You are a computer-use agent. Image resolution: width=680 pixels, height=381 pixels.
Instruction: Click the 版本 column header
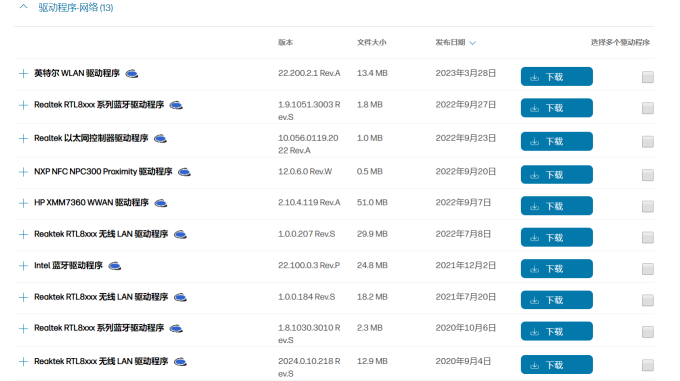tap(285, 42)
